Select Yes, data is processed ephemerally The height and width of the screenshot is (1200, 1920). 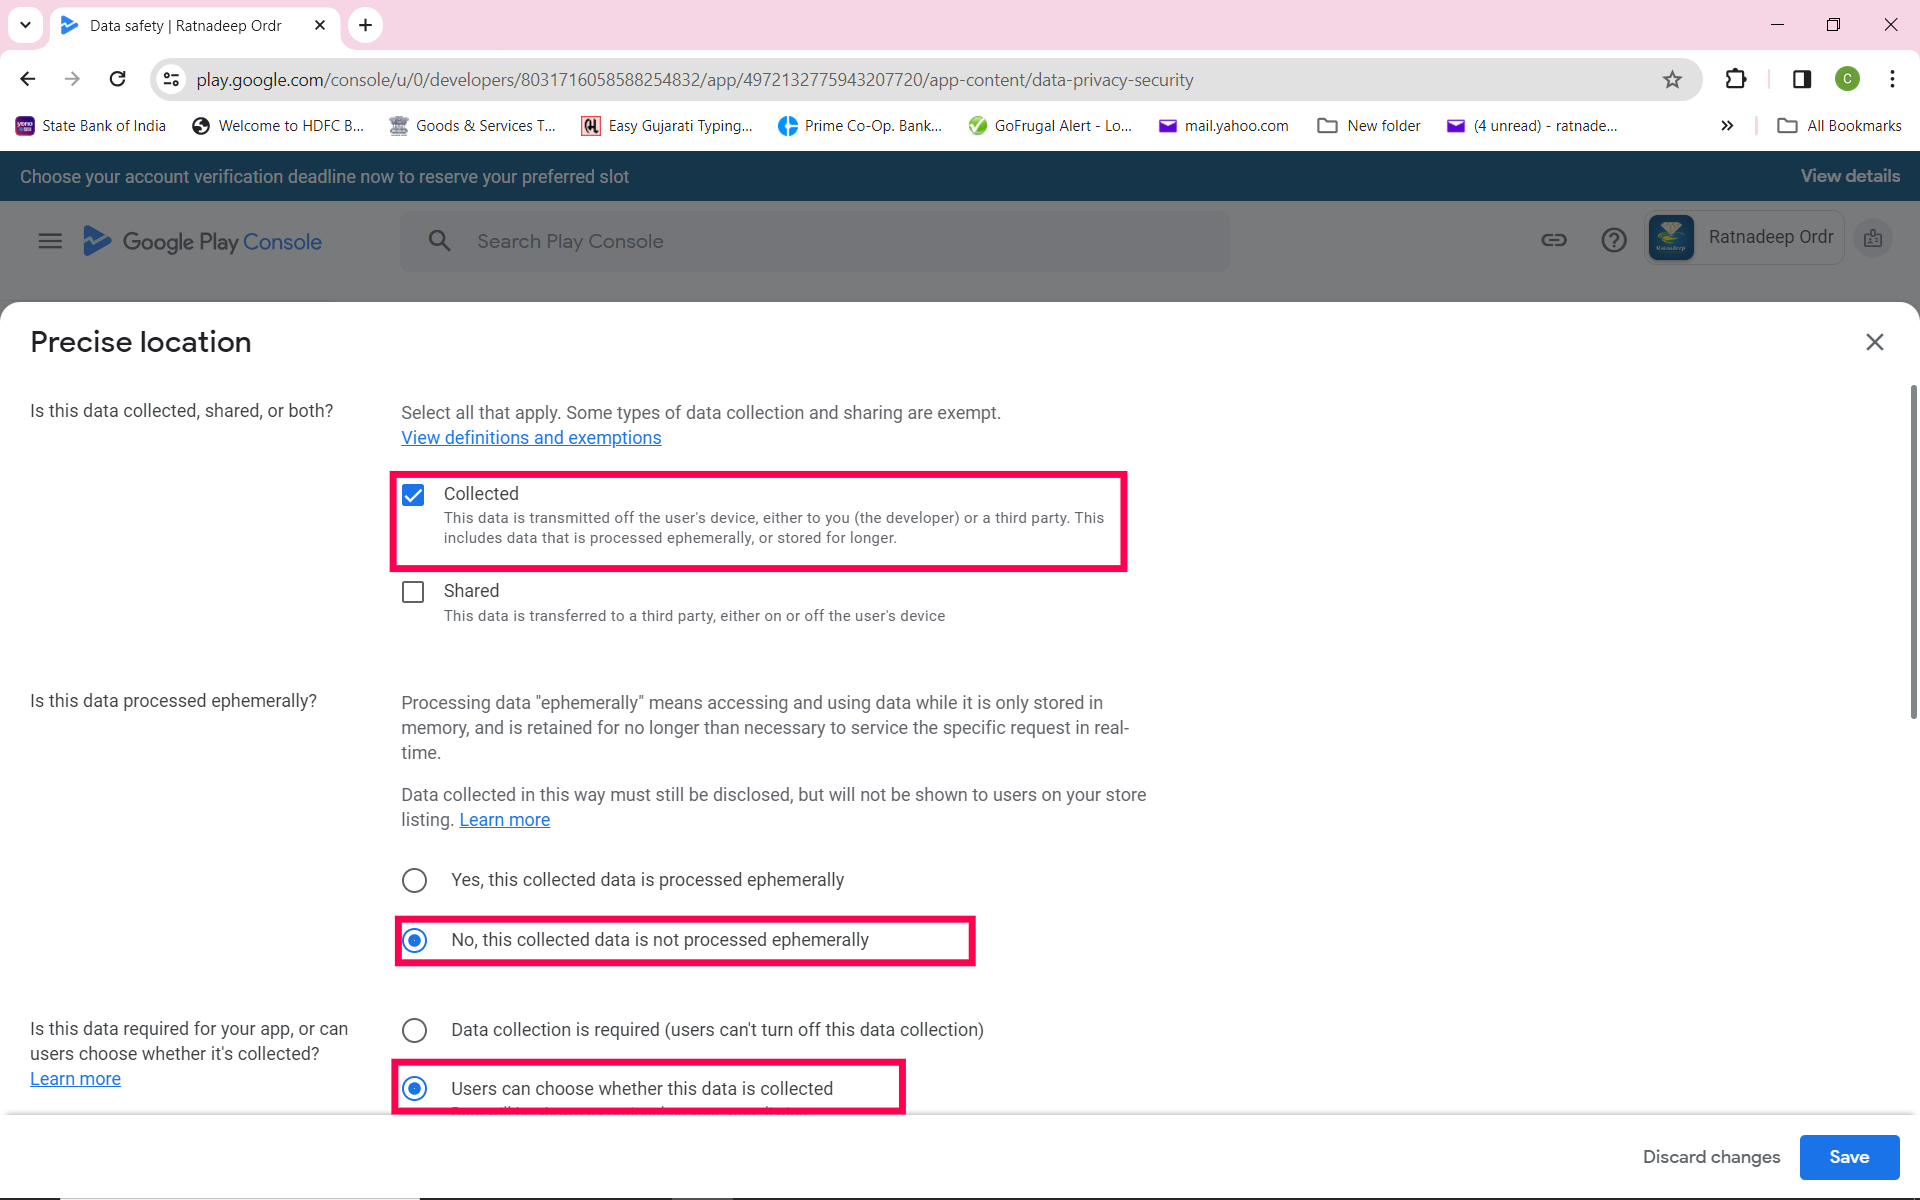click(x=414, y=880)
